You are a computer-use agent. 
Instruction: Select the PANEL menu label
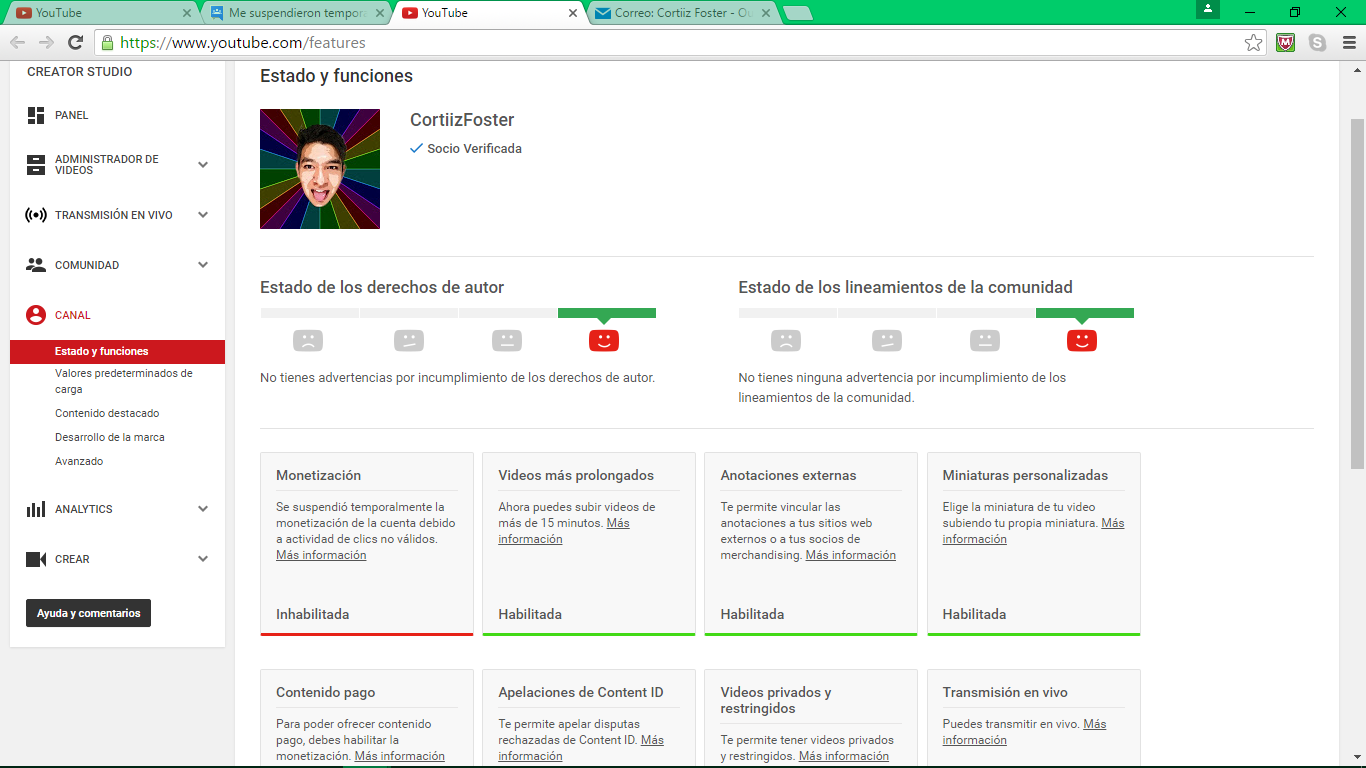[72, 115]
